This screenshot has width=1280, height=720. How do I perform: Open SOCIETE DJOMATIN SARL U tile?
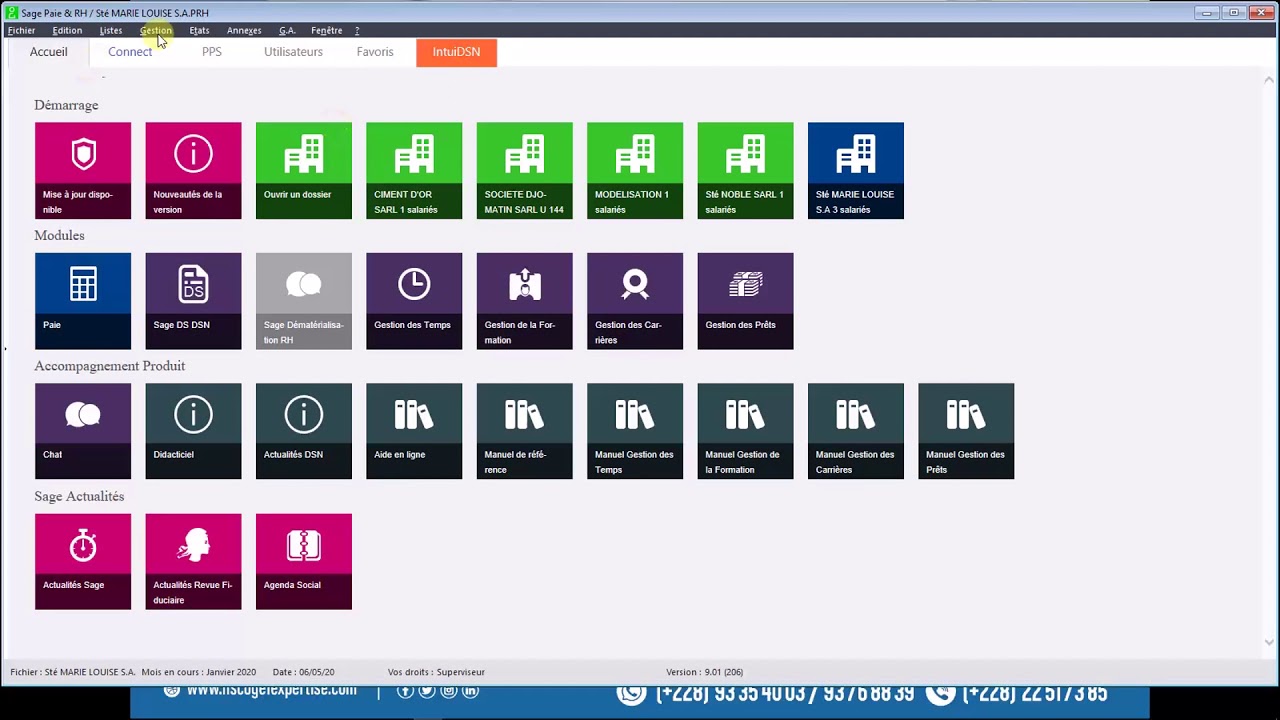point(525,170)
